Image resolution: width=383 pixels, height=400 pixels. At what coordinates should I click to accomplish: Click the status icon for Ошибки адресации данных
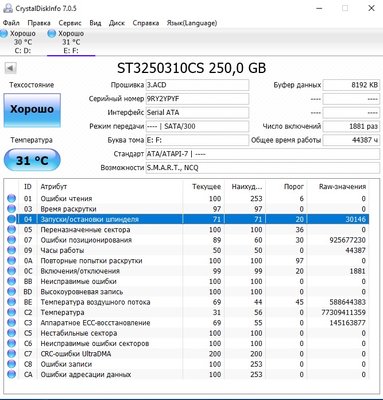click(11, 374)
